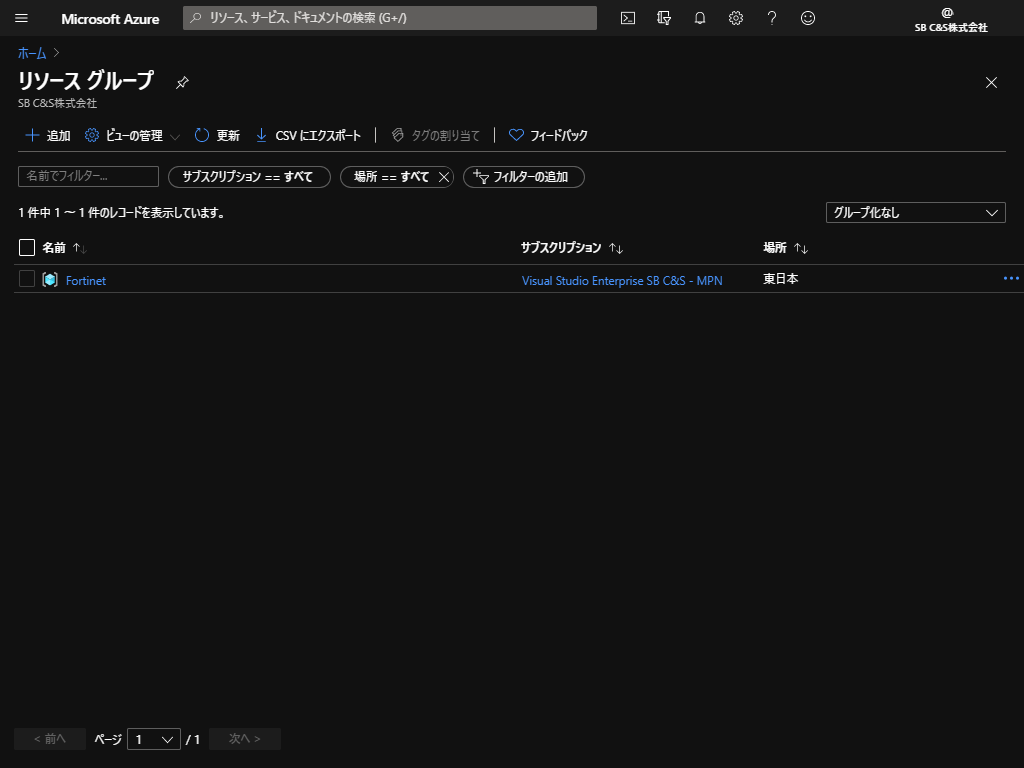Viewport: 1024px width, 768px height.
Task: Open the page number dropdown
Action: tap(154, 739)
